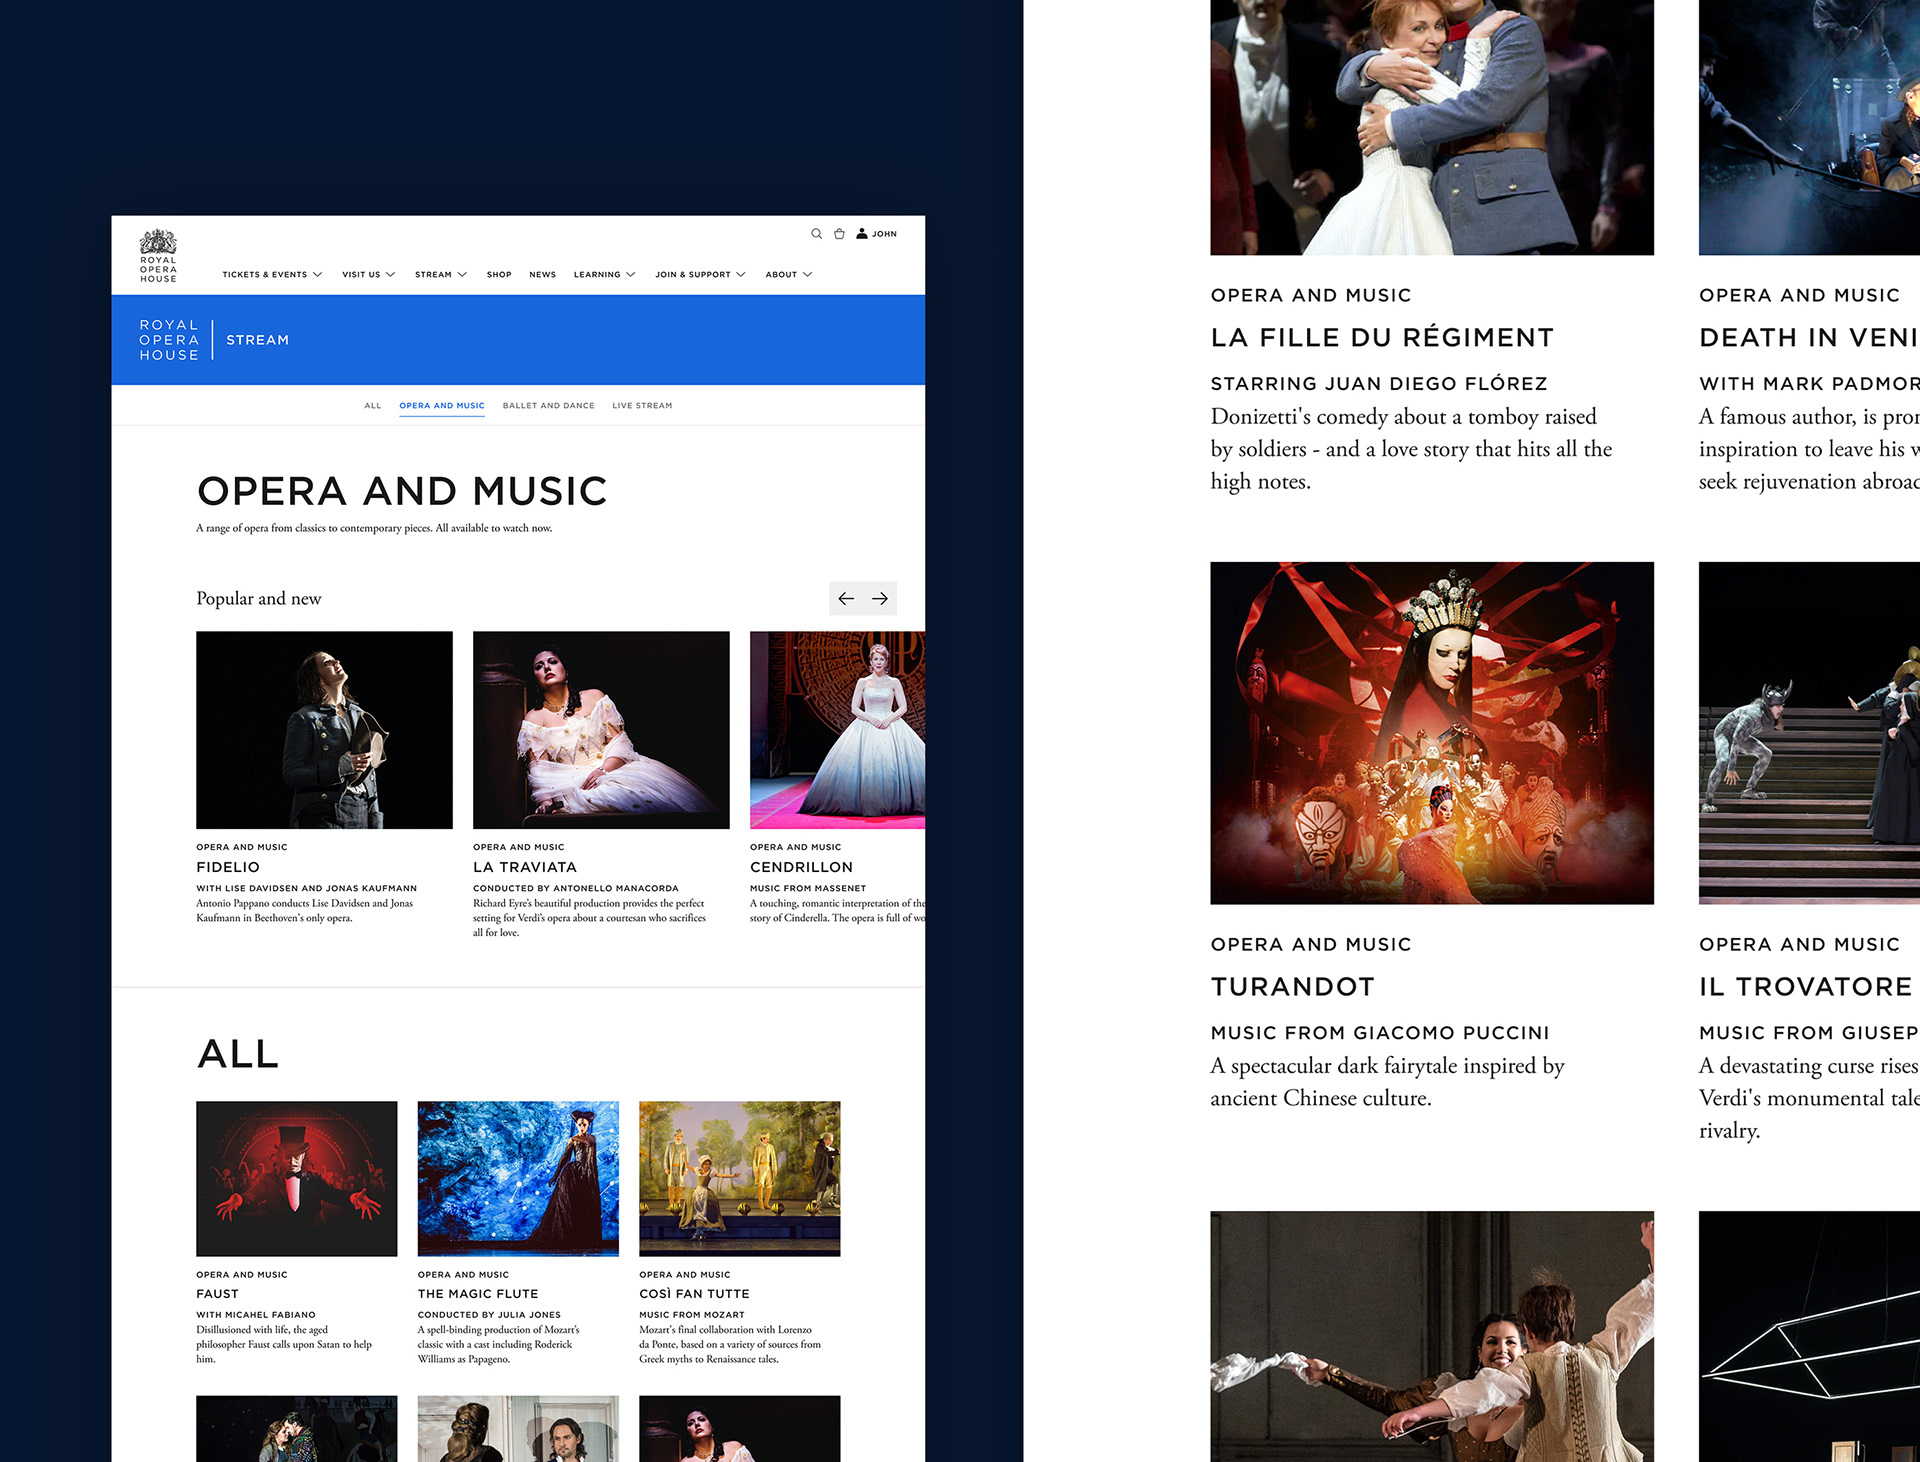
Task: Click the COSÌ FAN TUTTE title
Action: click(x=694, y=1294)
